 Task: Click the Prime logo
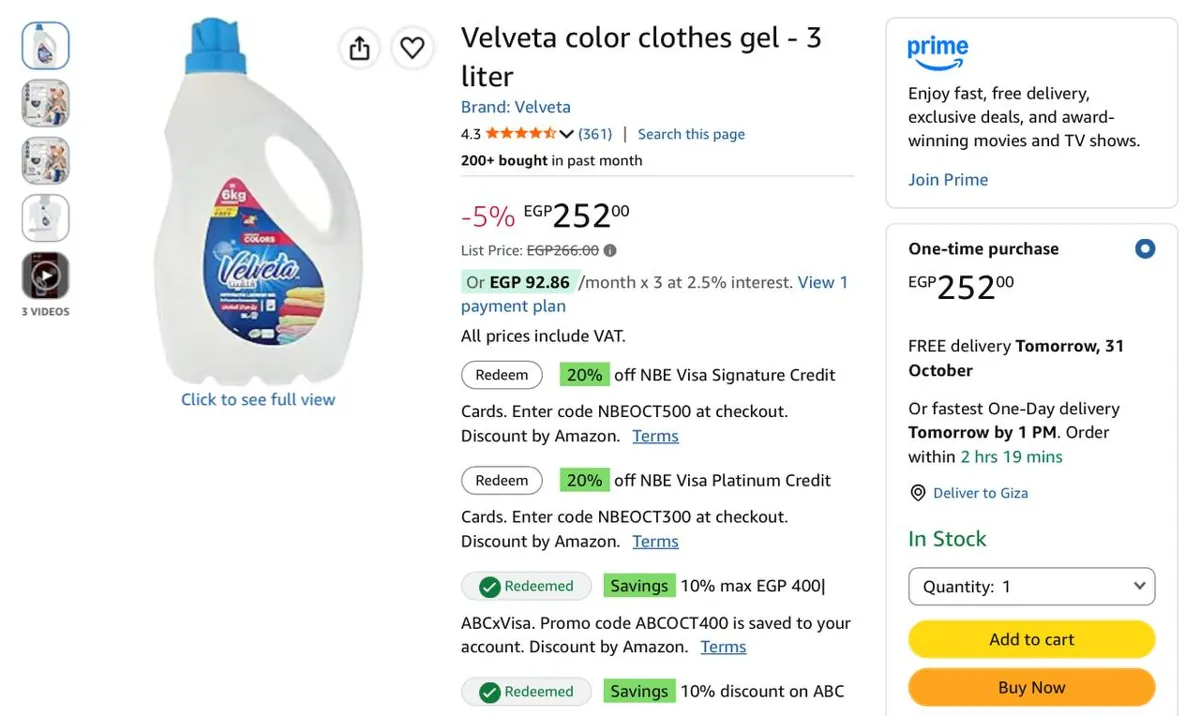click(x=937, y=53)
